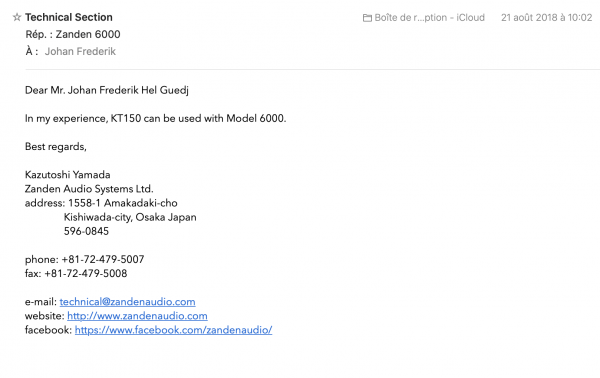Click the sender name Technical Section
This screenshot has width=600, height=378.
click(69, 17)
